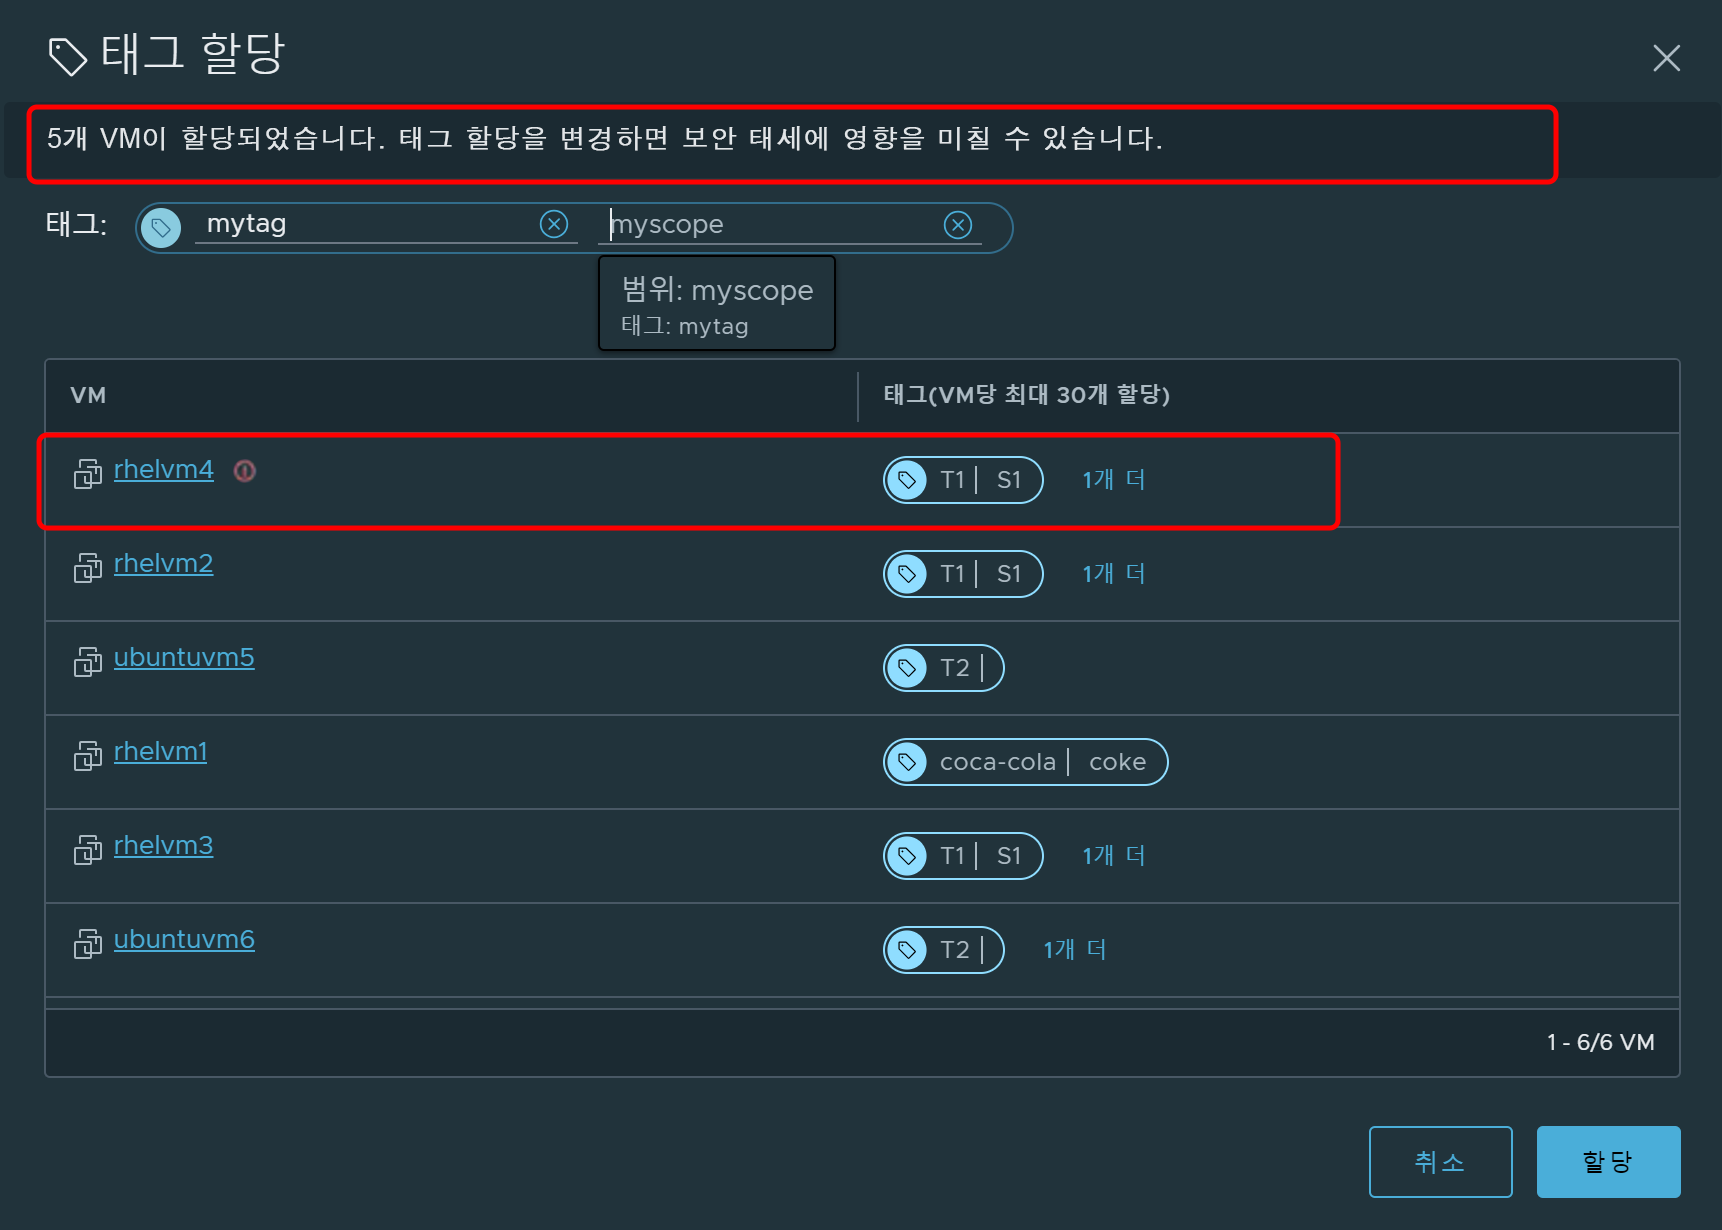
Task: Click the 태그 column header
Action: (1027, 395)
